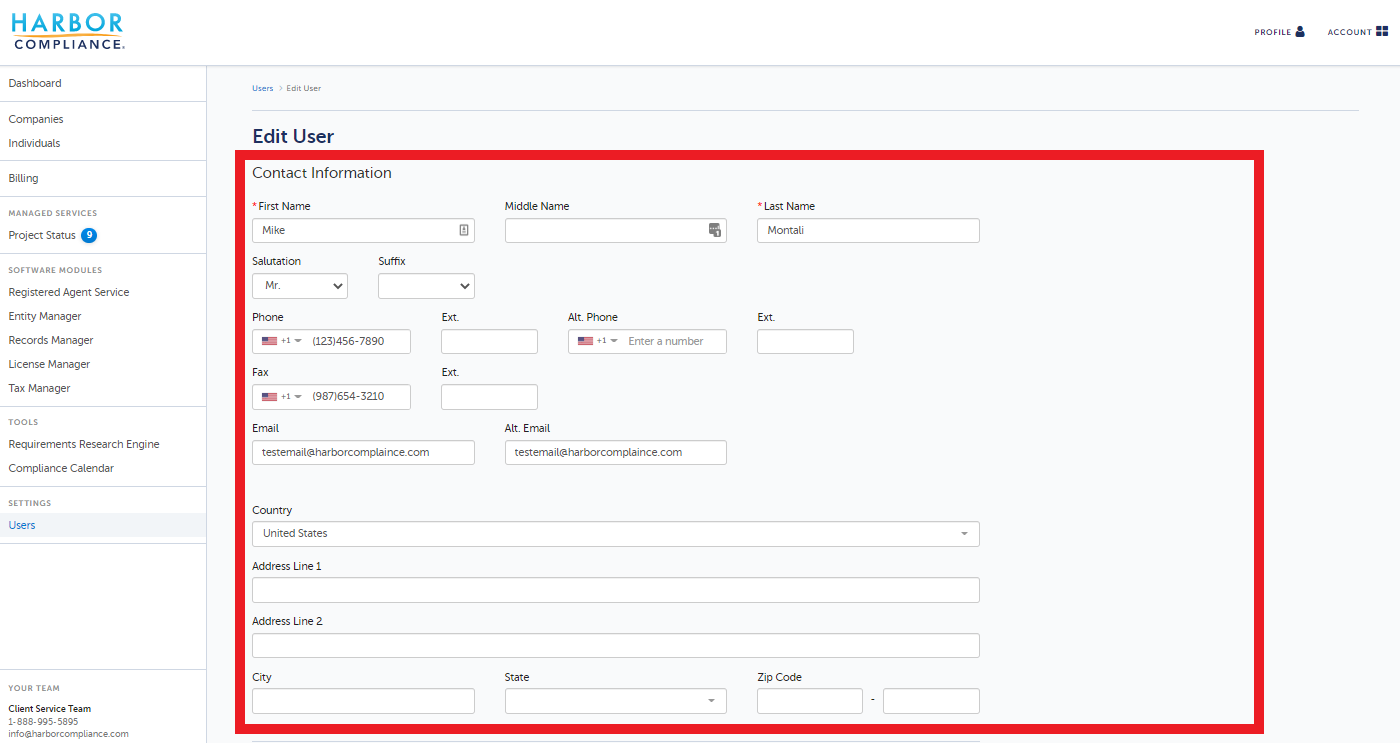
Task: Expand the State dropdown
Action: tap(616, 701)
